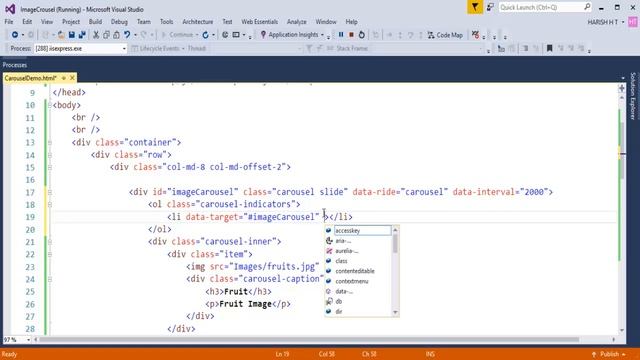Image resolution: width=640 pixels, height=360 pixels.
Task: Select aurelia-... in the IntelliSense list
Action: (347, 251)
